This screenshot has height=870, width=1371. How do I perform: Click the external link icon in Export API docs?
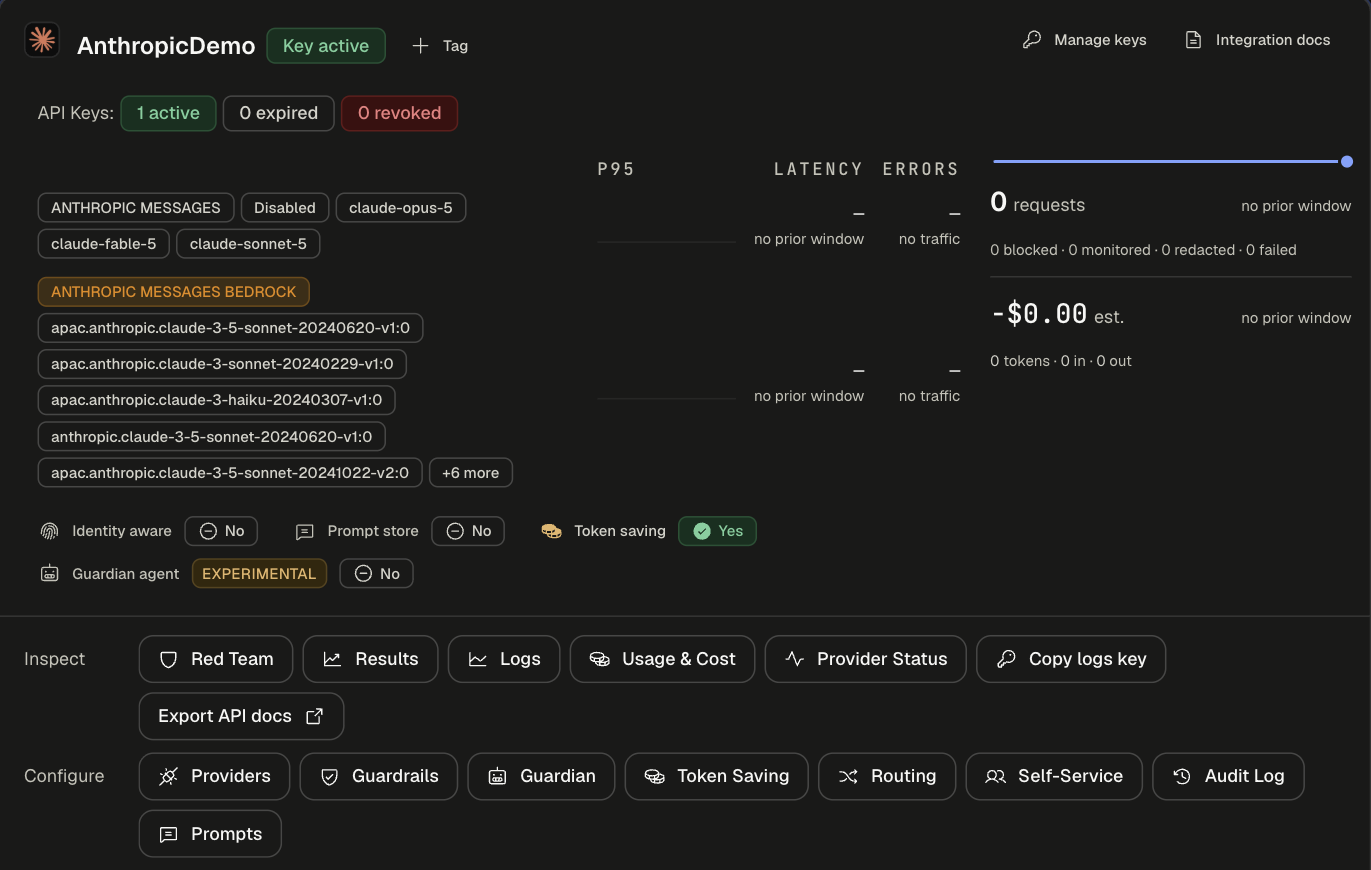pyautogui.click(x=314, y=716)
